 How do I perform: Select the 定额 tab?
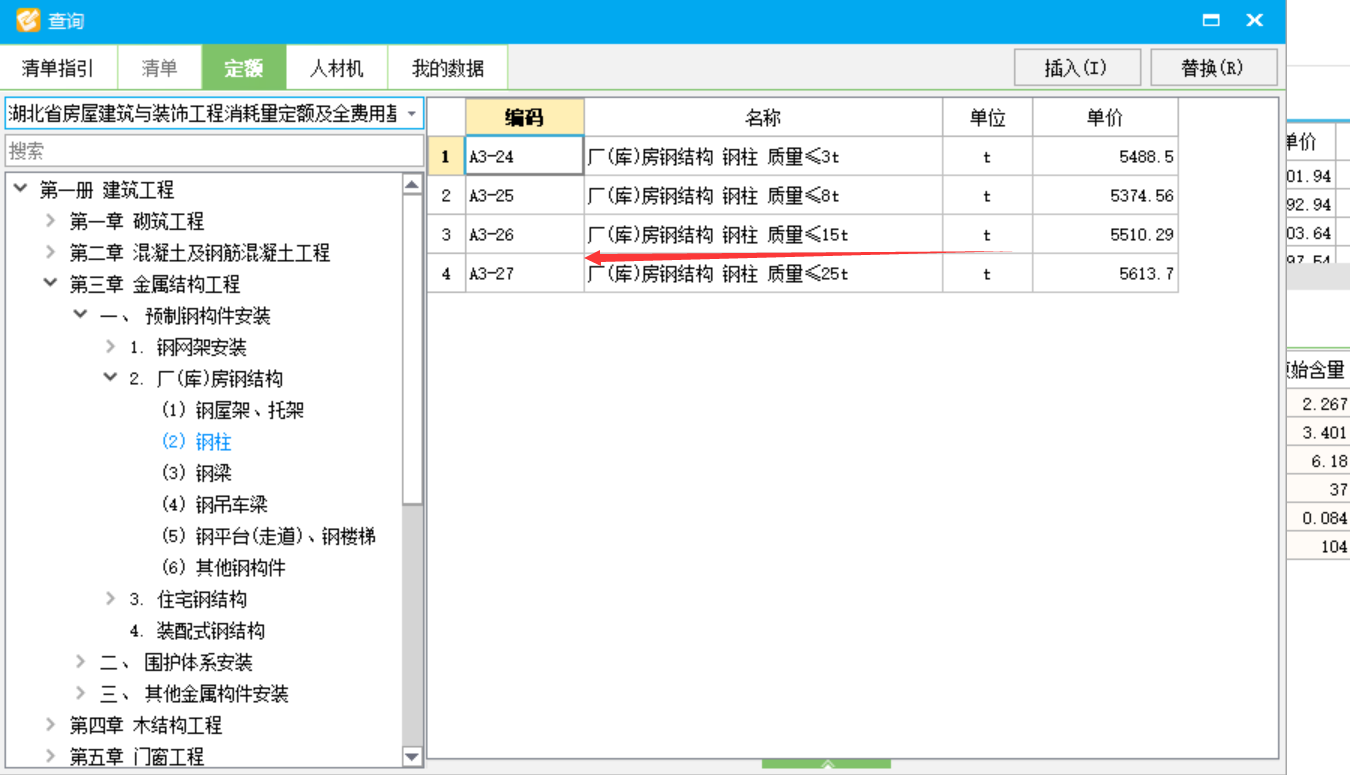pyautogui.click(x=243, y=68)
